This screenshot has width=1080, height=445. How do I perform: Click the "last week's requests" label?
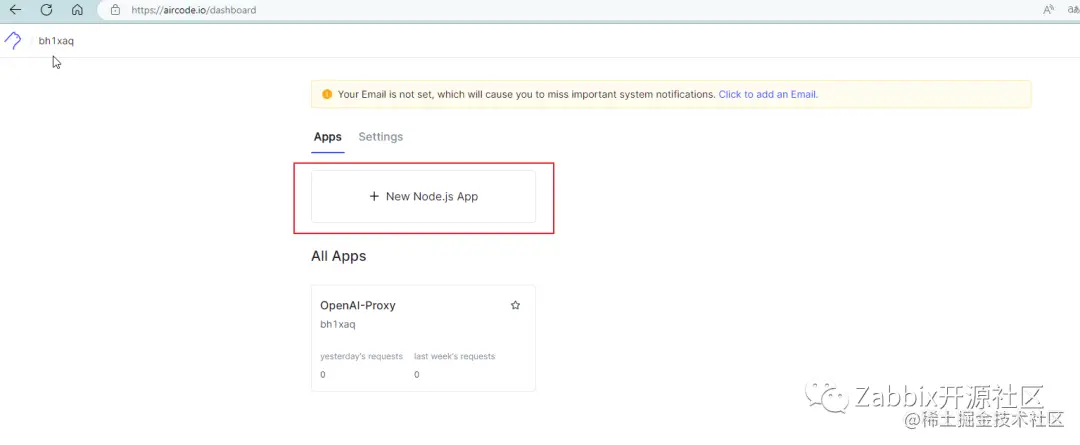455,356
